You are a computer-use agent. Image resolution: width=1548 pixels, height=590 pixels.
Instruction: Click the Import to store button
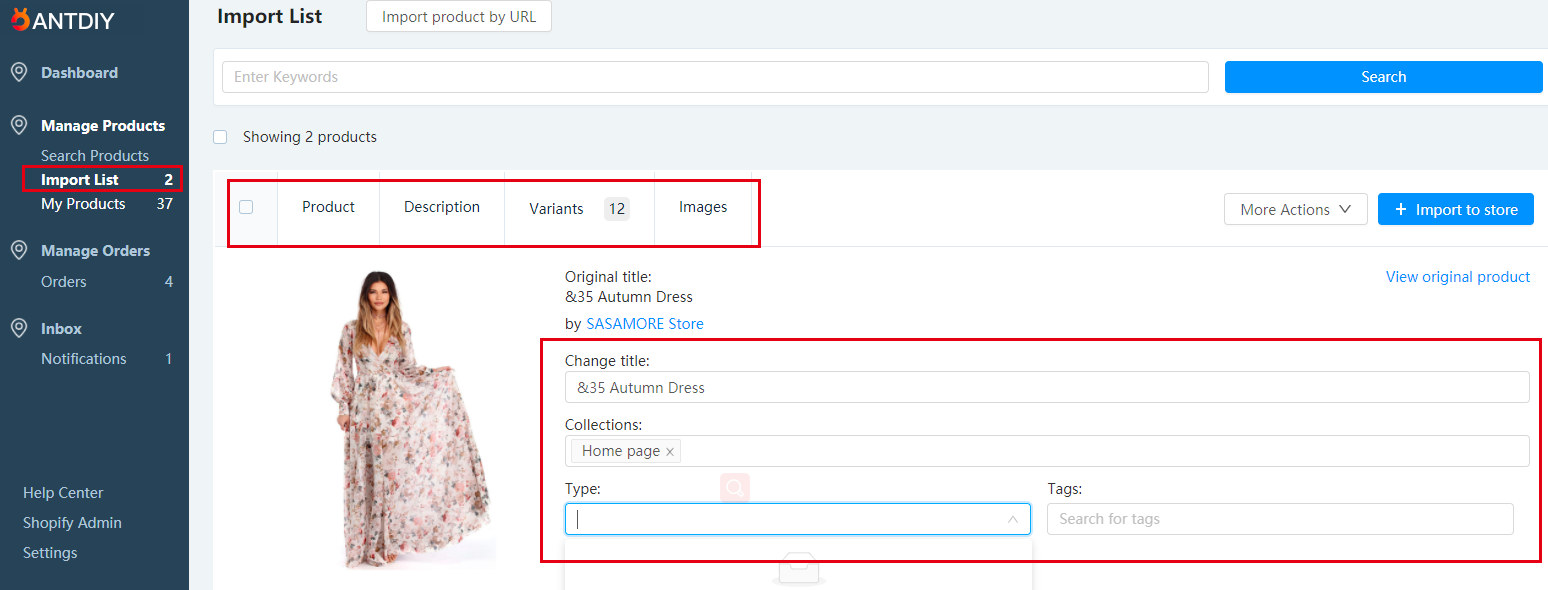[1456, 209]
